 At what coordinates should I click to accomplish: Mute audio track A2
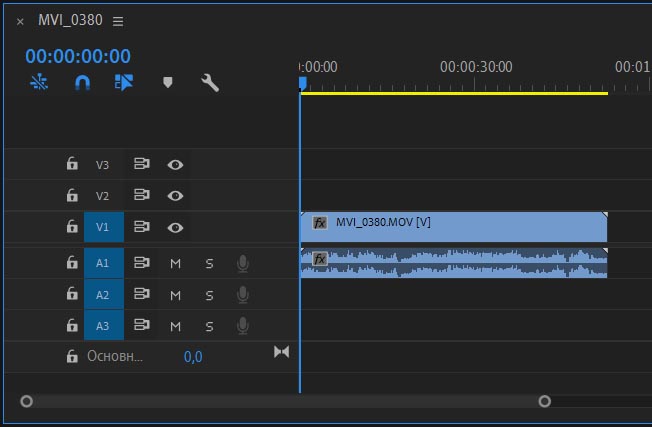pyautogui.click(x=175, y=295)
